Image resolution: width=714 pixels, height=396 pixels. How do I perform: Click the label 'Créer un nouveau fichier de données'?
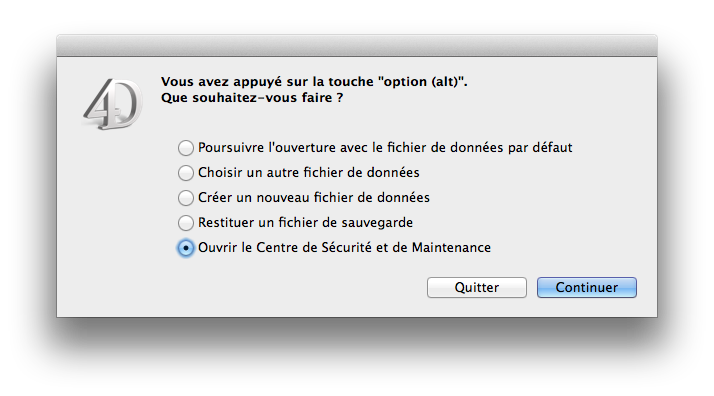pos(314,198)
